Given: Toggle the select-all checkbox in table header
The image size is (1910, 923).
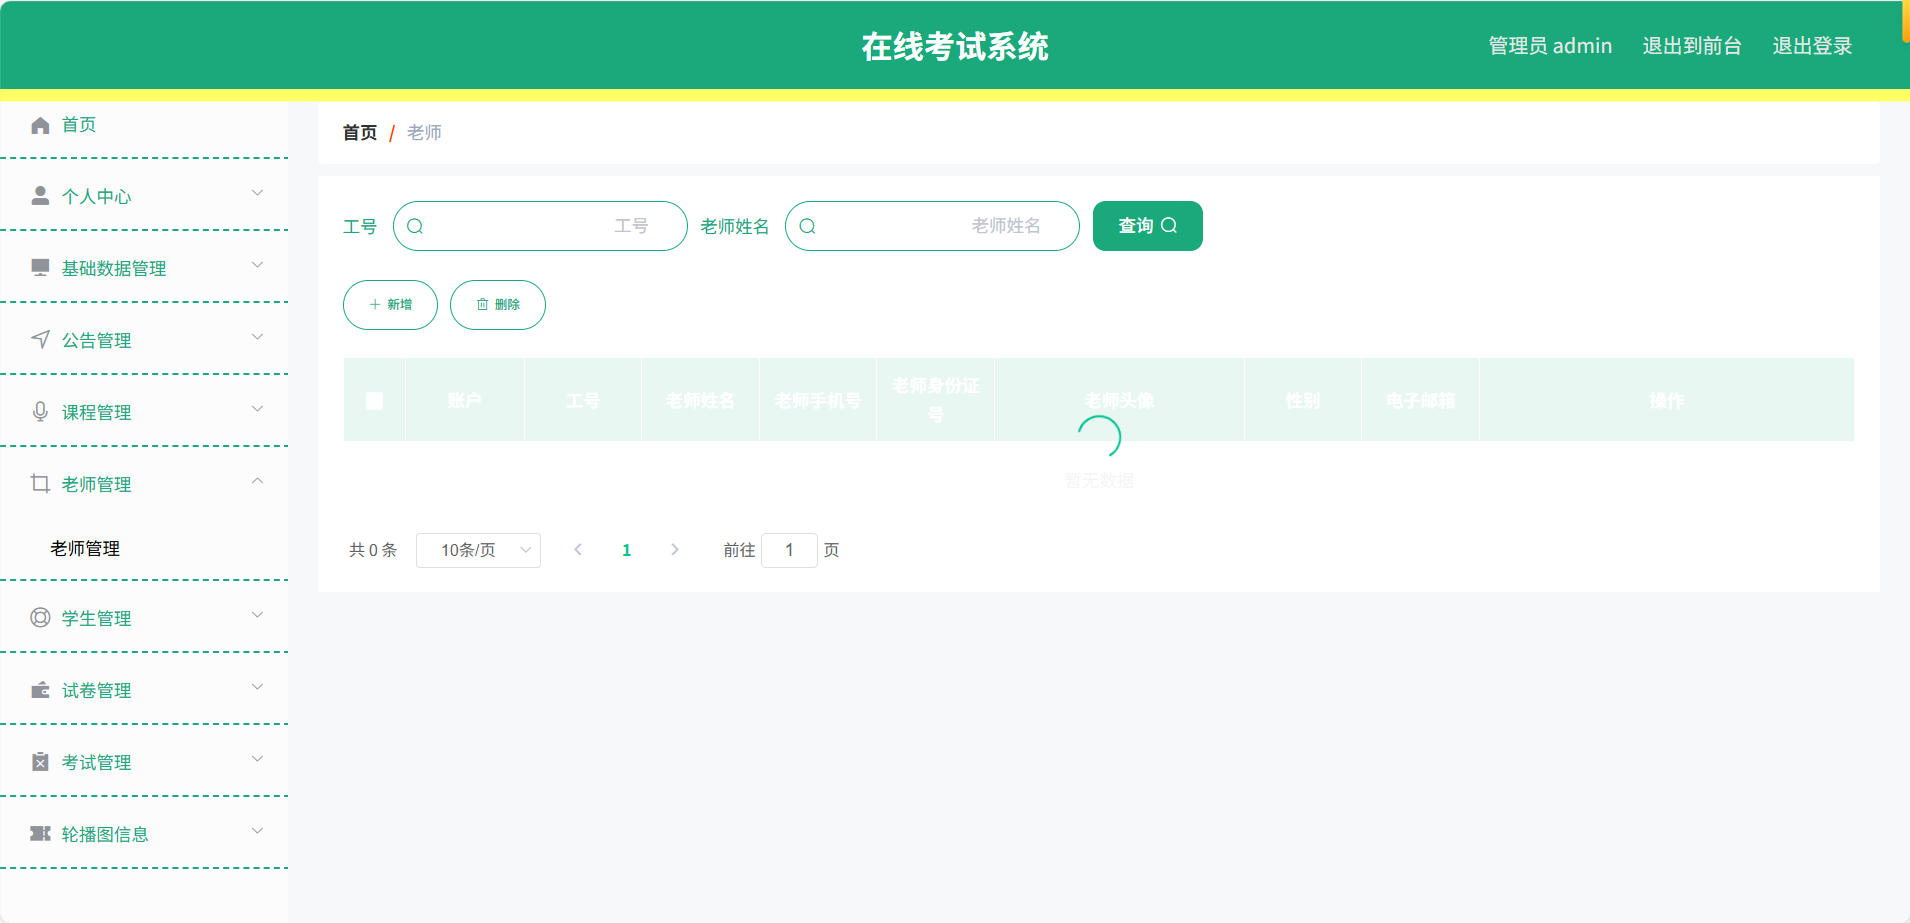Looking at the screenshot, I should click(375, 401).
